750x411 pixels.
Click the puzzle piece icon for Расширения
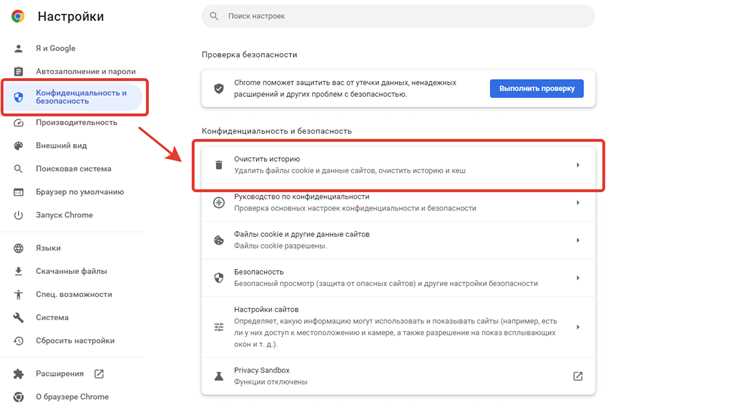18,374
